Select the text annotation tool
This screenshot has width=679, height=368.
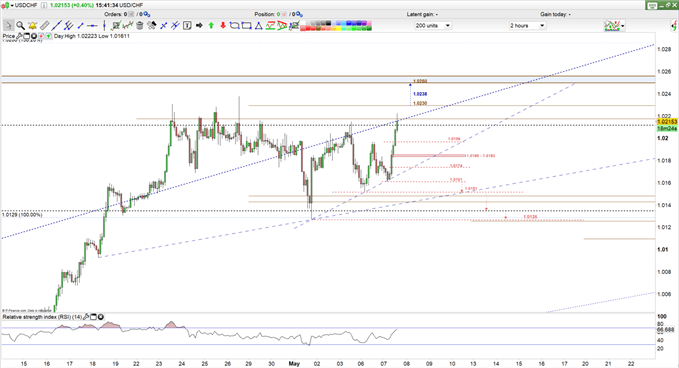[187, 26]
